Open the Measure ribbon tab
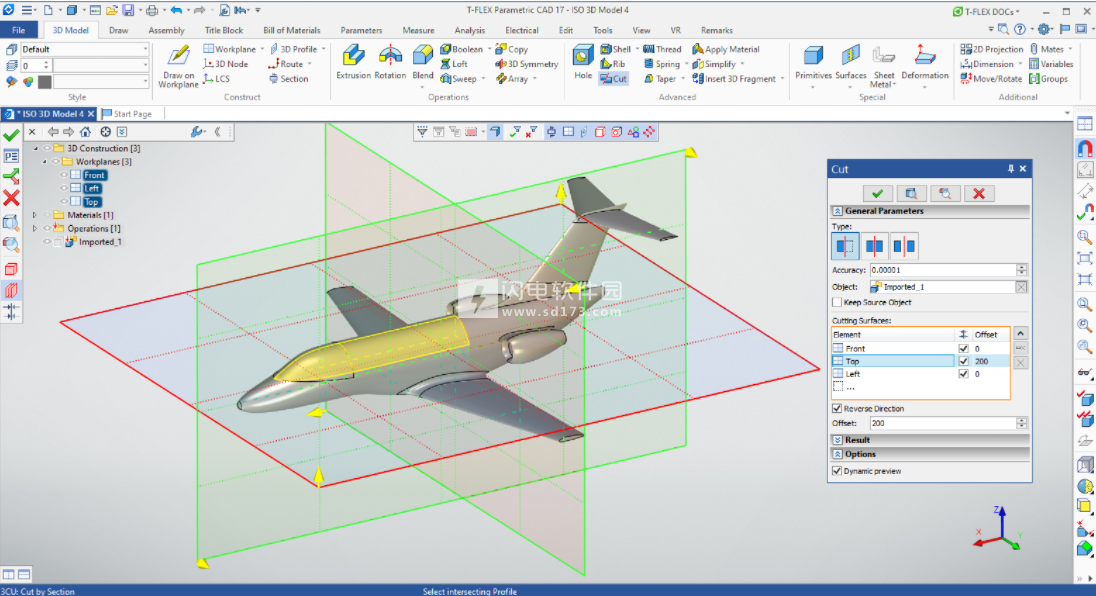The width and height of the screenshot is (1096, 596). click(x=418, y=30)
